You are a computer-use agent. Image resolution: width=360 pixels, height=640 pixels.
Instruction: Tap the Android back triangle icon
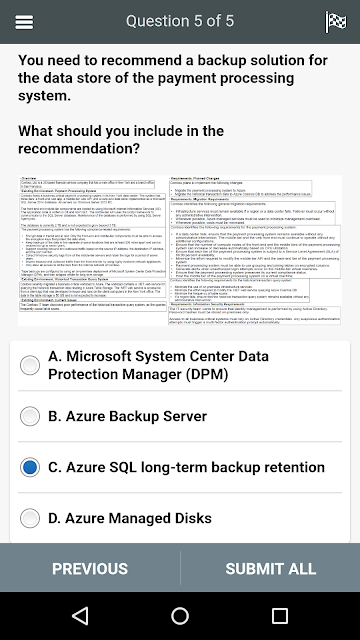click(x=80, y=616)
